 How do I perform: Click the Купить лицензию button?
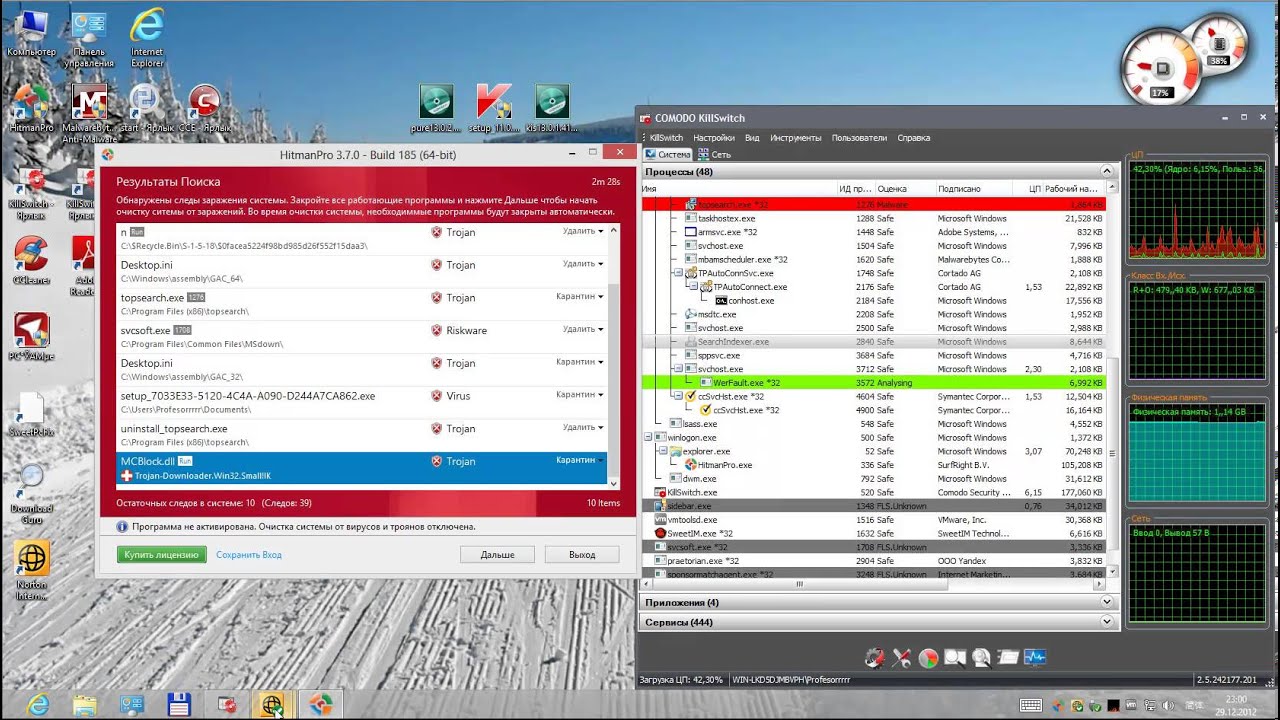point(161,554)
